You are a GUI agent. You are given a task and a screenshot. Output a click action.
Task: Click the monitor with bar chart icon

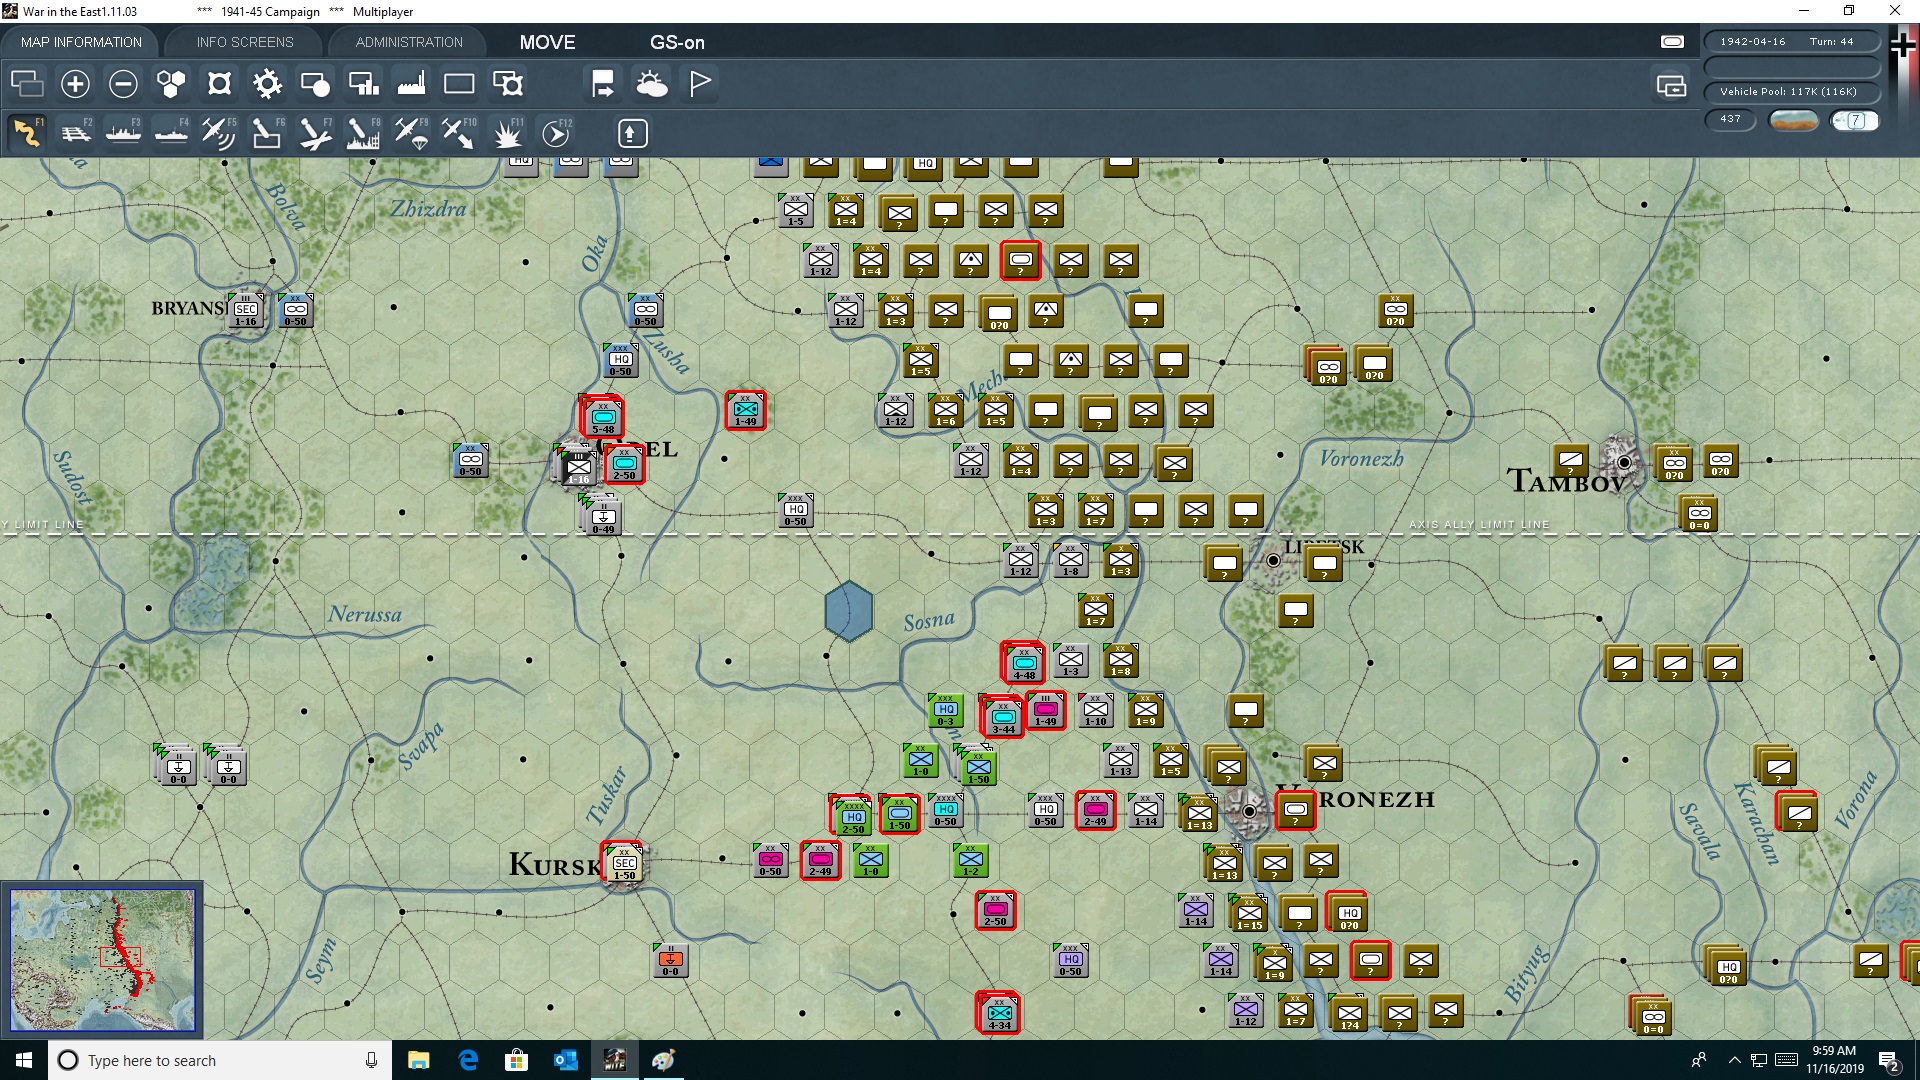tap(363, 84)
